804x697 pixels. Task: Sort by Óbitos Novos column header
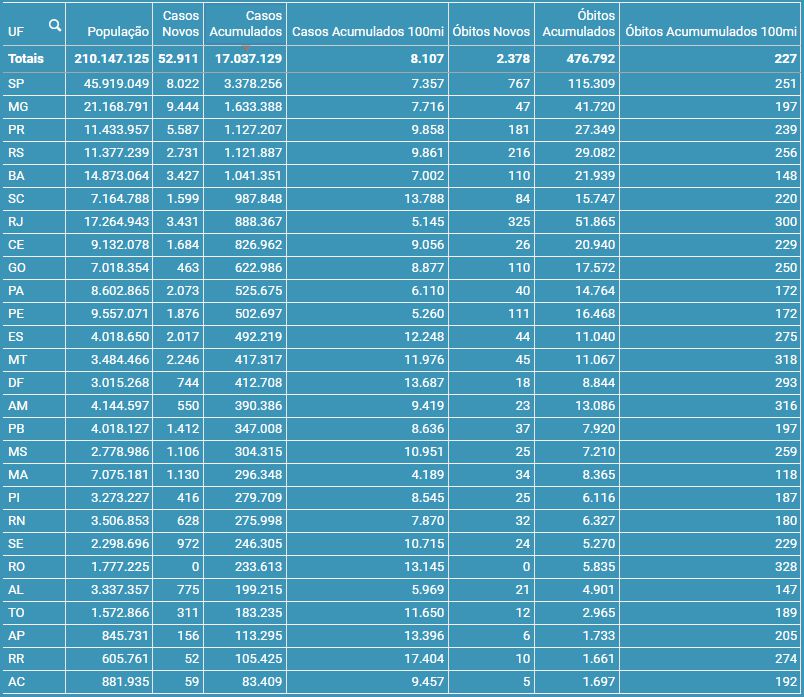coord(491,32)
